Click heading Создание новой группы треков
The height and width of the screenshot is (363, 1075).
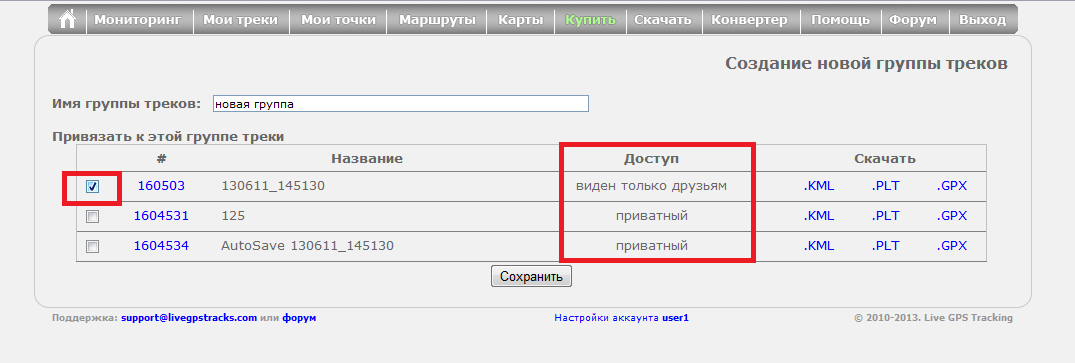(x=867, y=64)
